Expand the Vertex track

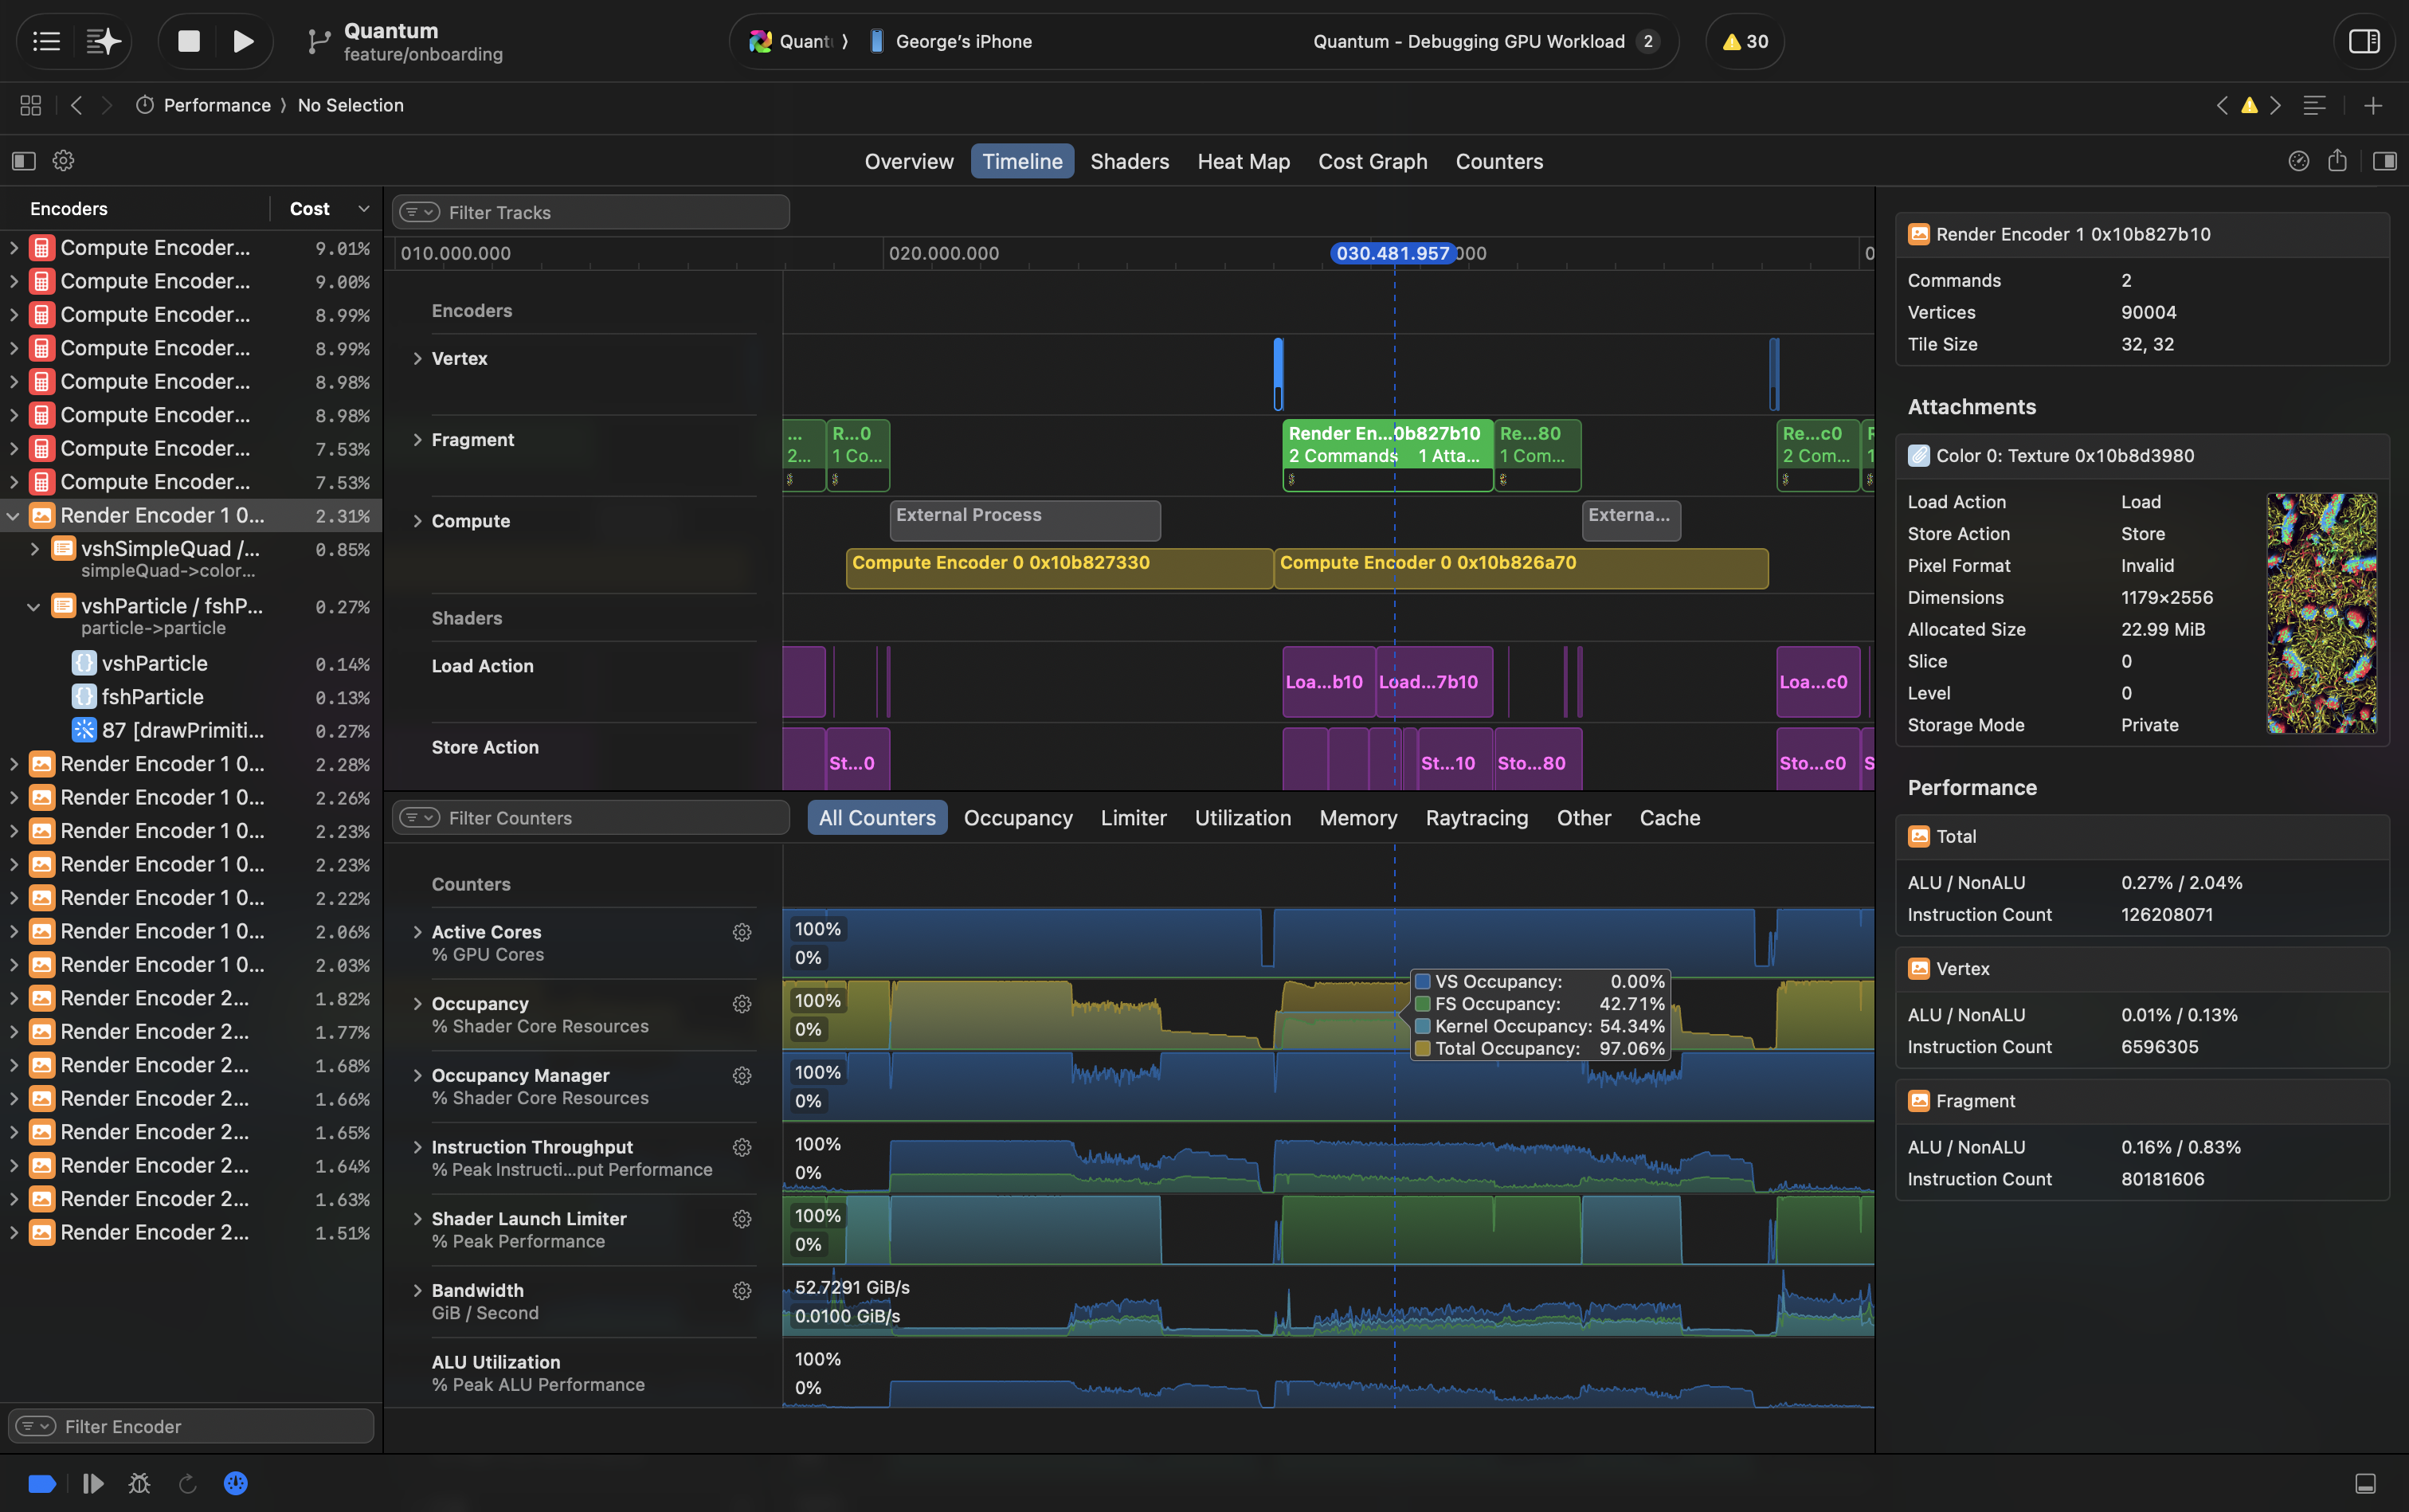(417, 359)
